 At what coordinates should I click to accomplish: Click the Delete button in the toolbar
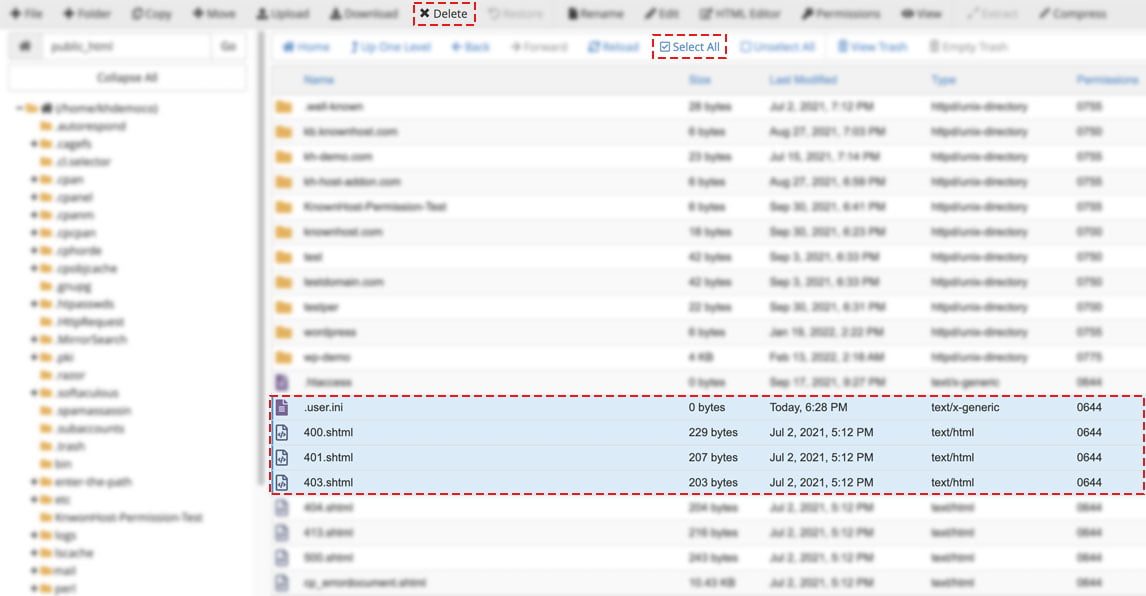(x=443, y=14)
